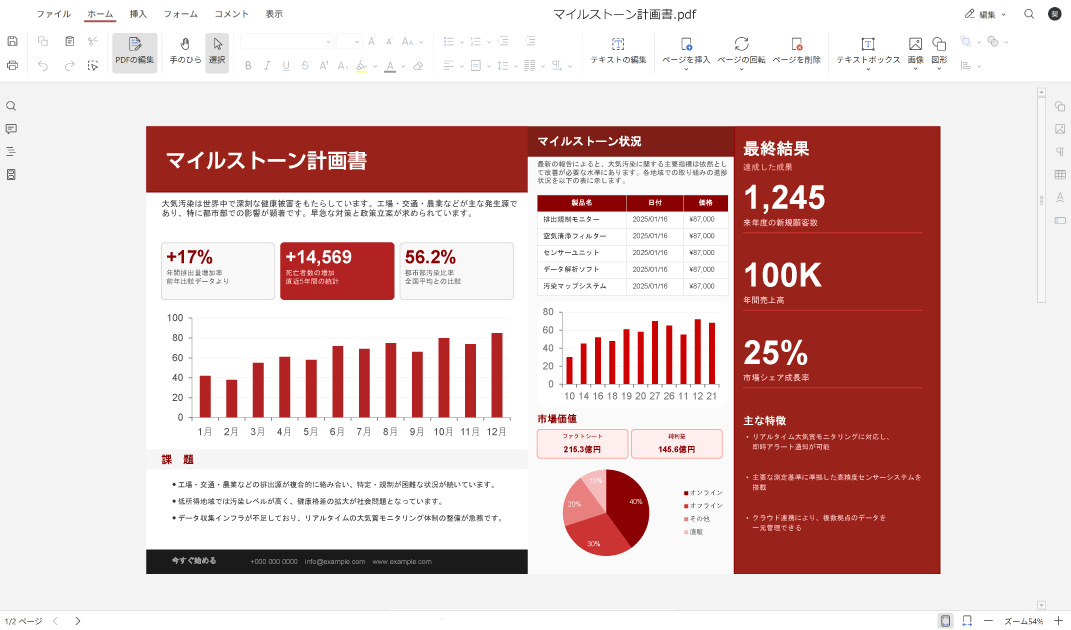Open the 編集 mode dropdown at top right
This screenshot has height=630, width=1071.
coord(985,14)
